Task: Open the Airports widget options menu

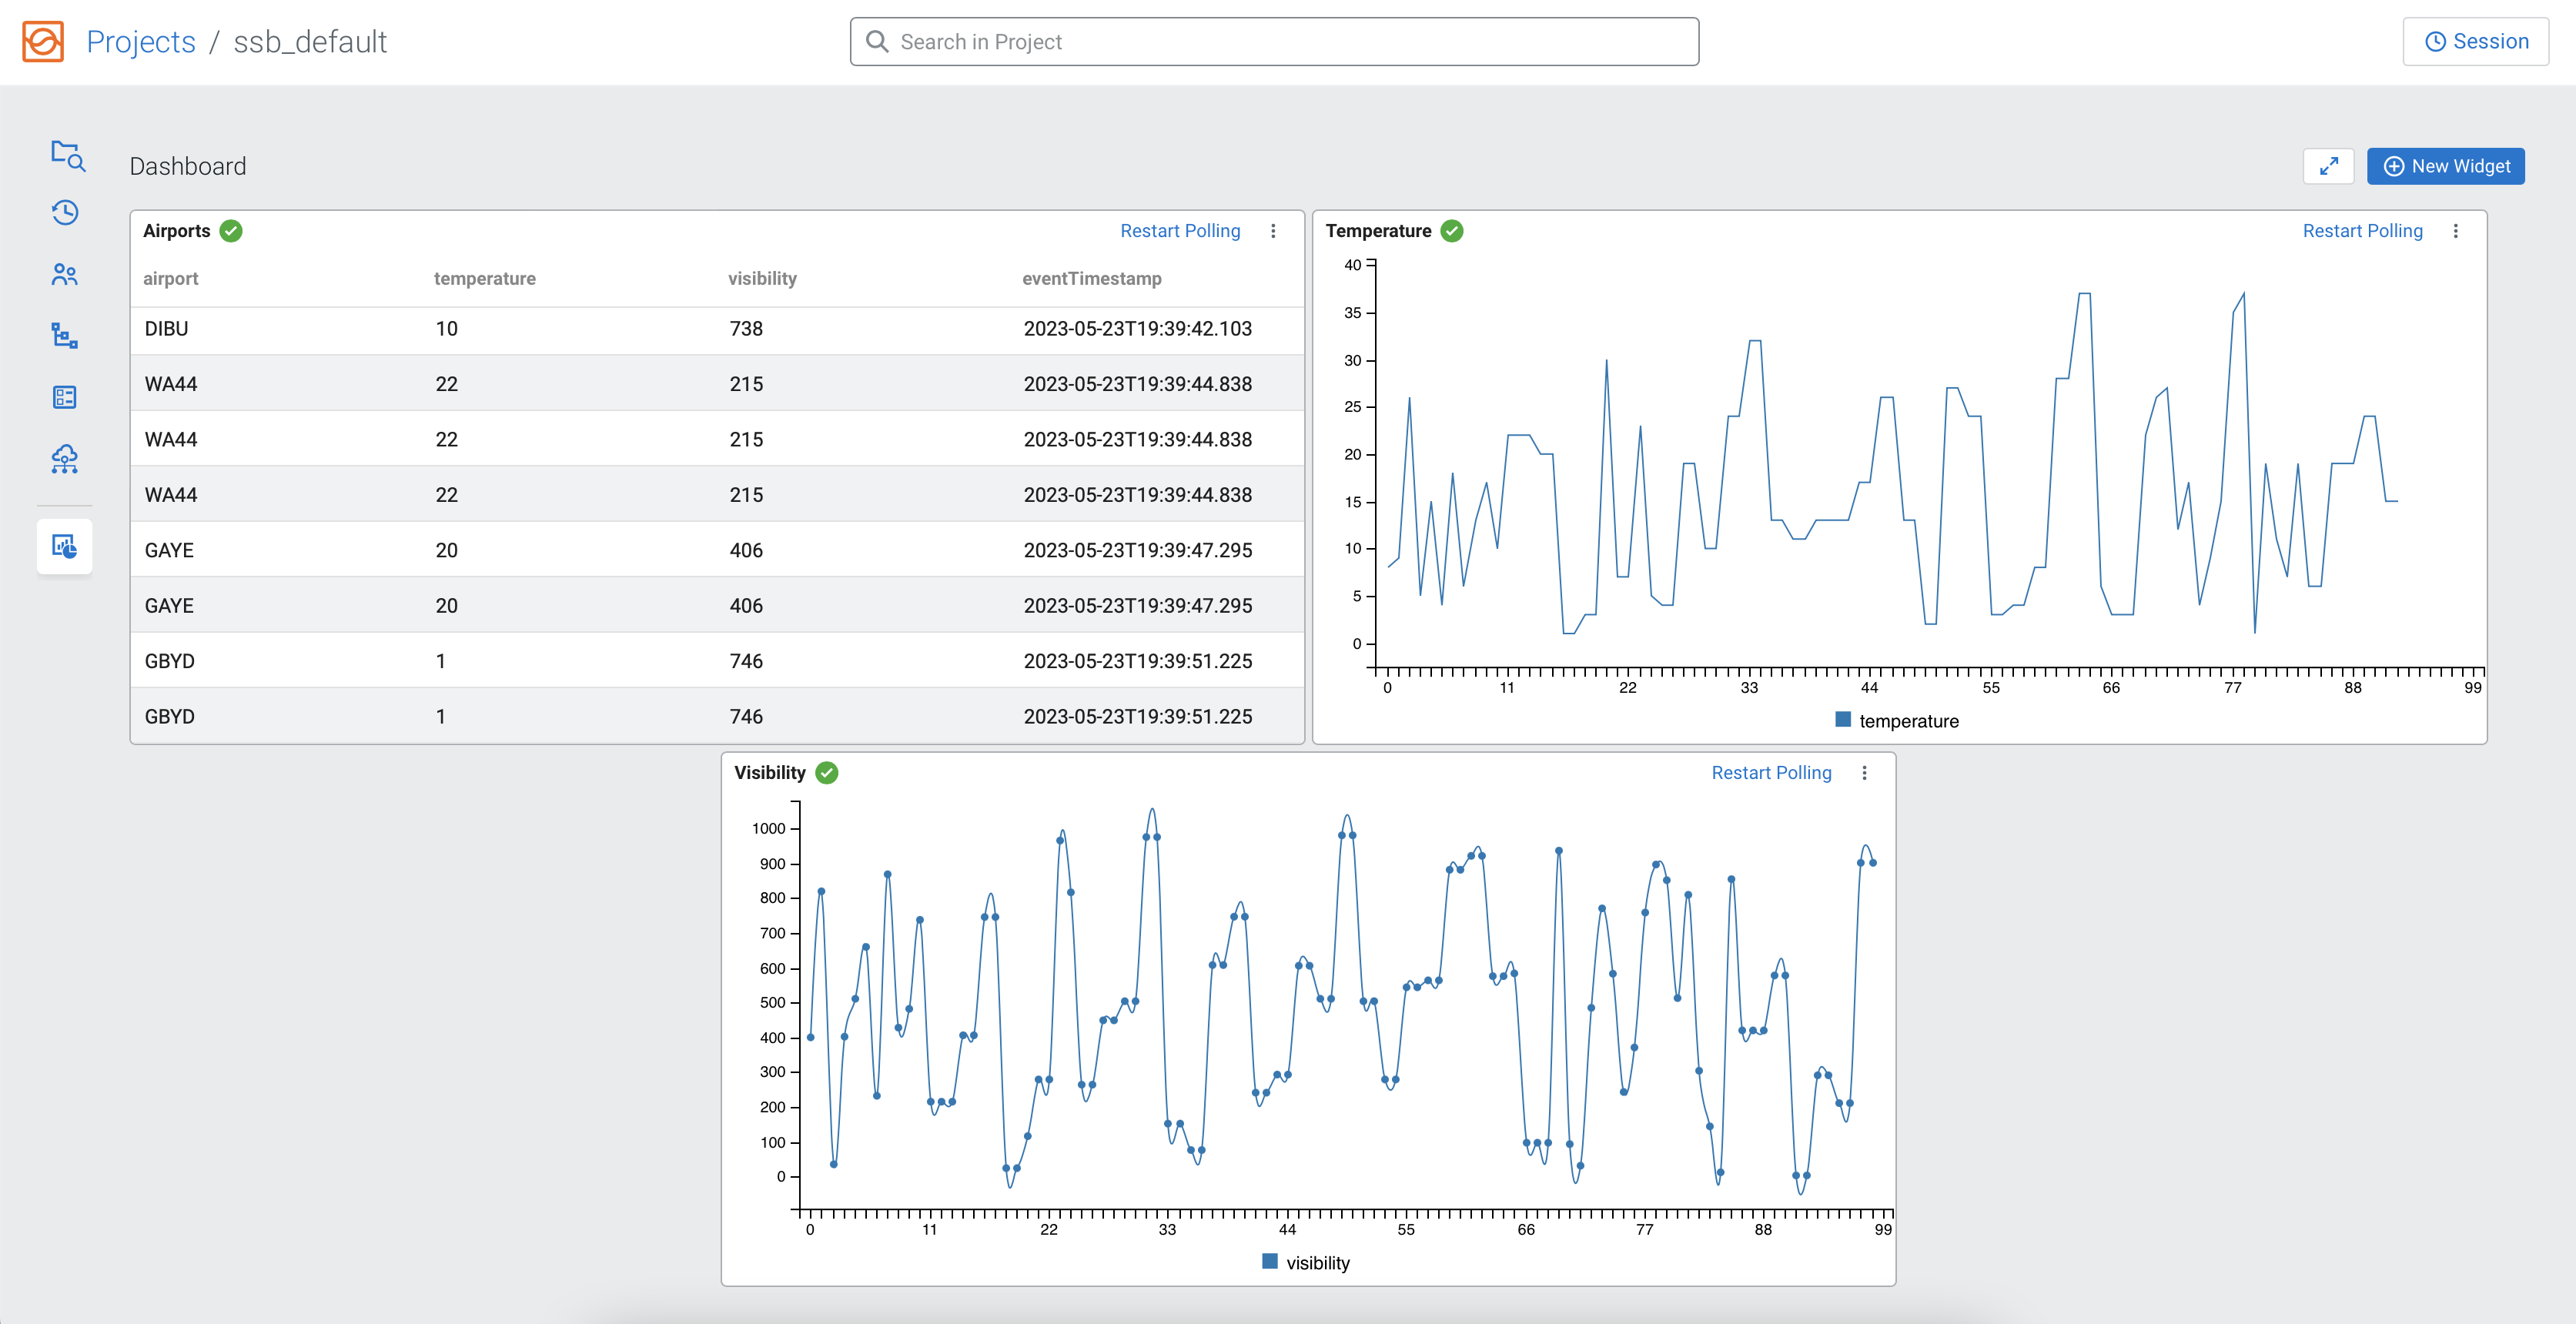Action: click(x=1274, y=231)
